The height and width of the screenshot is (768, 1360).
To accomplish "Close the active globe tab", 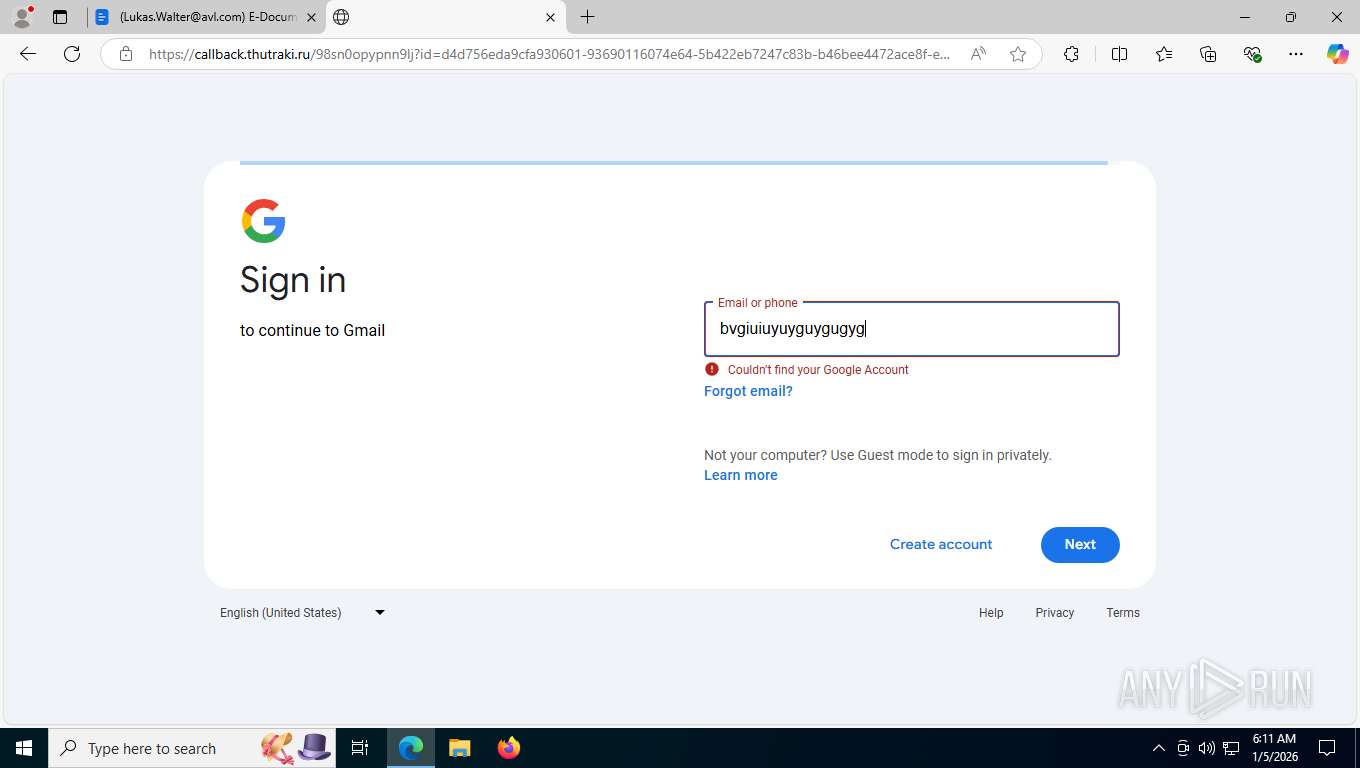I will [551, 17].
